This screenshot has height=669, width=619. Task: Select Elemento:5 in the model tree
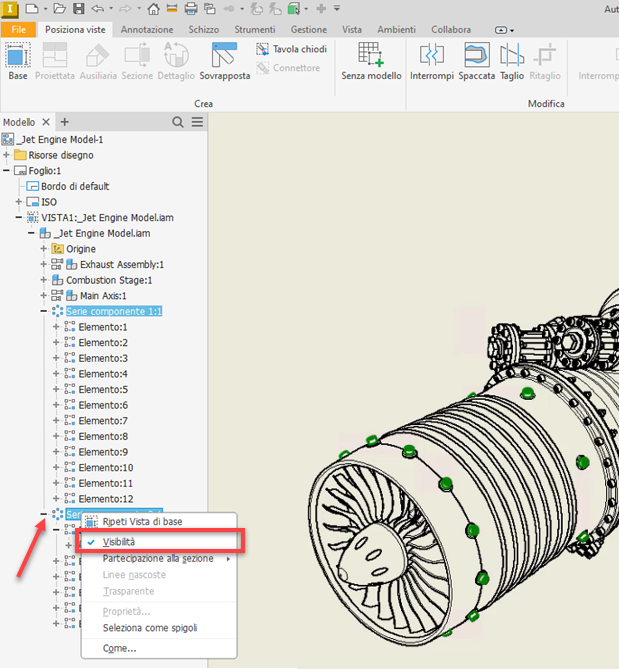pos(103,390)
